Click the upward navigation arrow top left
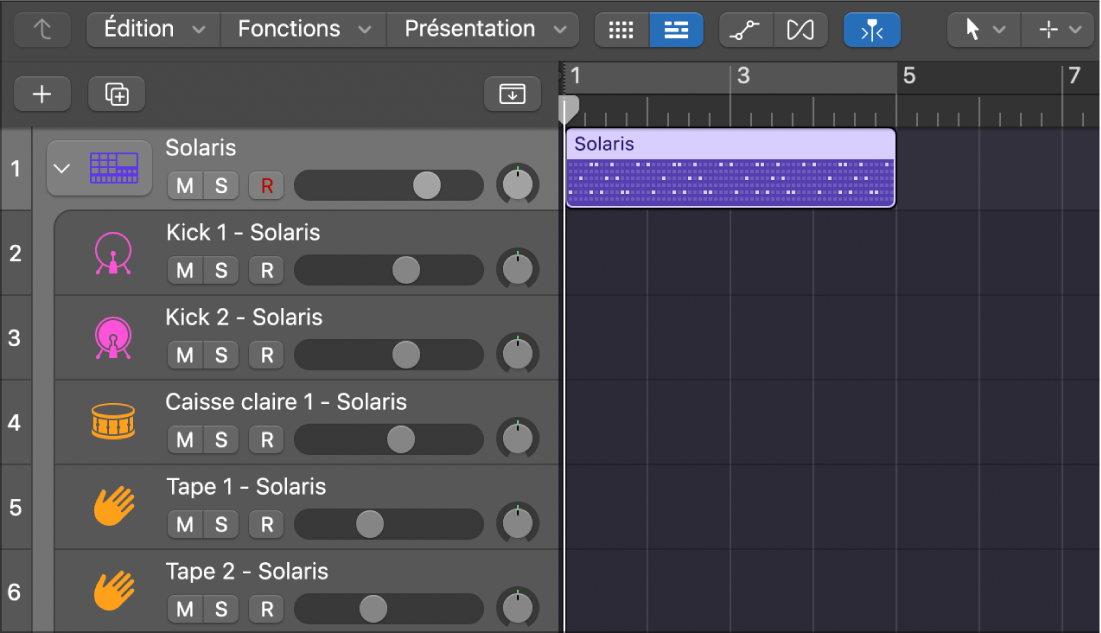The height and width of the screenshot is (633, 1101). coord(41,29)
